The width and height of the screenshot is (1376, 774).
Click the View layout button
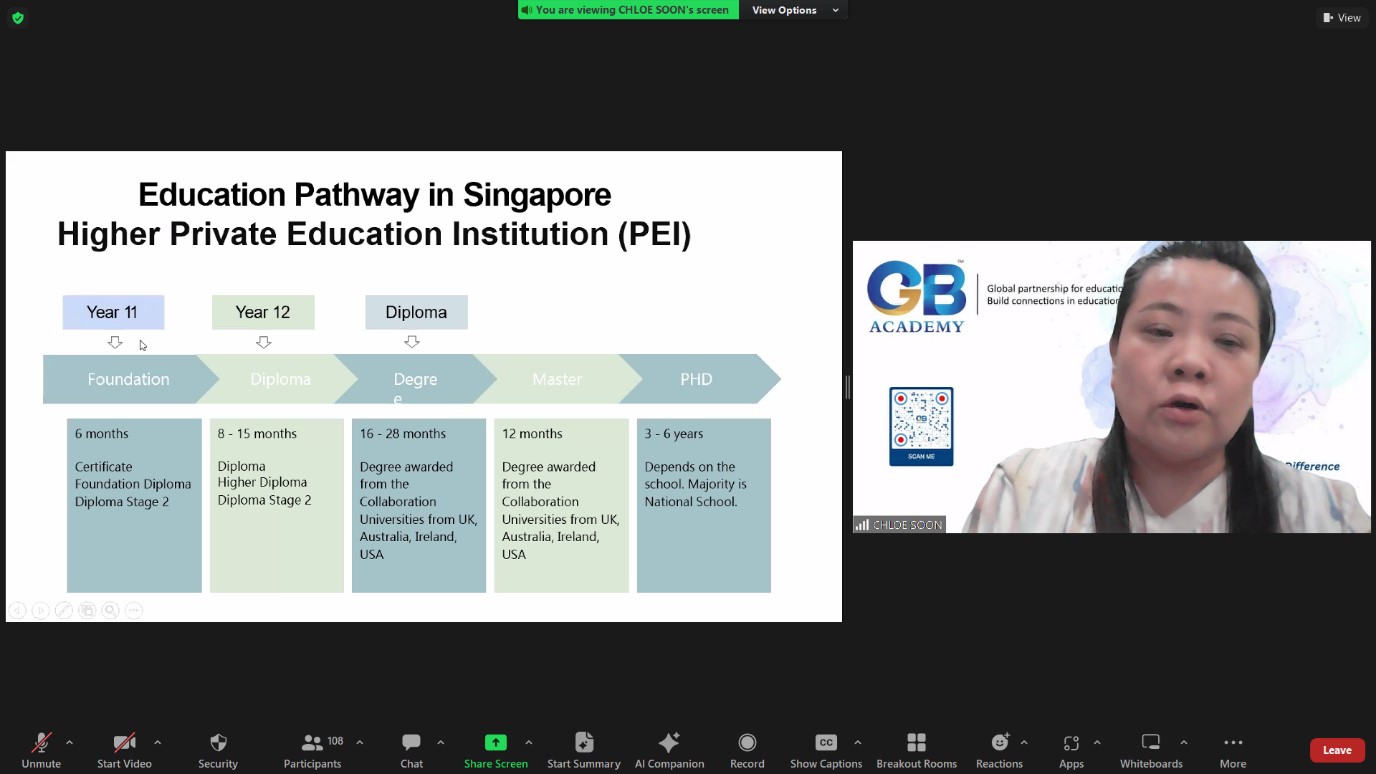click(x=1341, y=17)
